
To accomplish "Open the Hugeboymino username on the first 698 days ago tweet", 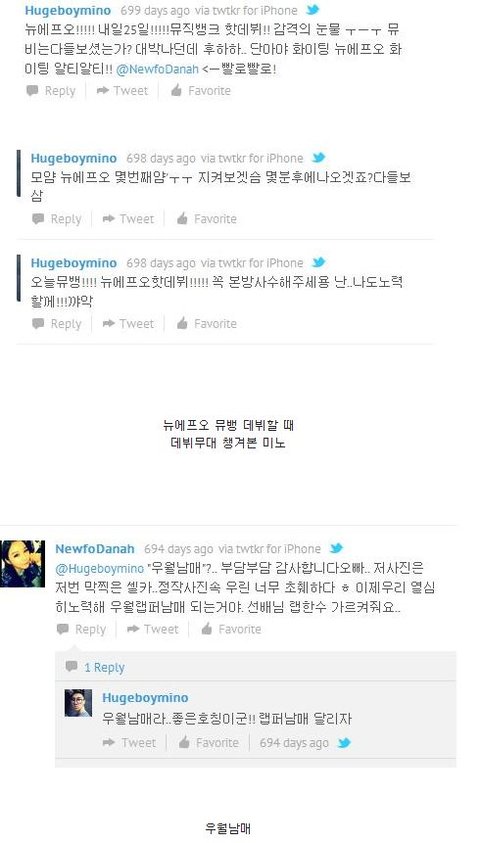I will coord(74,159).
